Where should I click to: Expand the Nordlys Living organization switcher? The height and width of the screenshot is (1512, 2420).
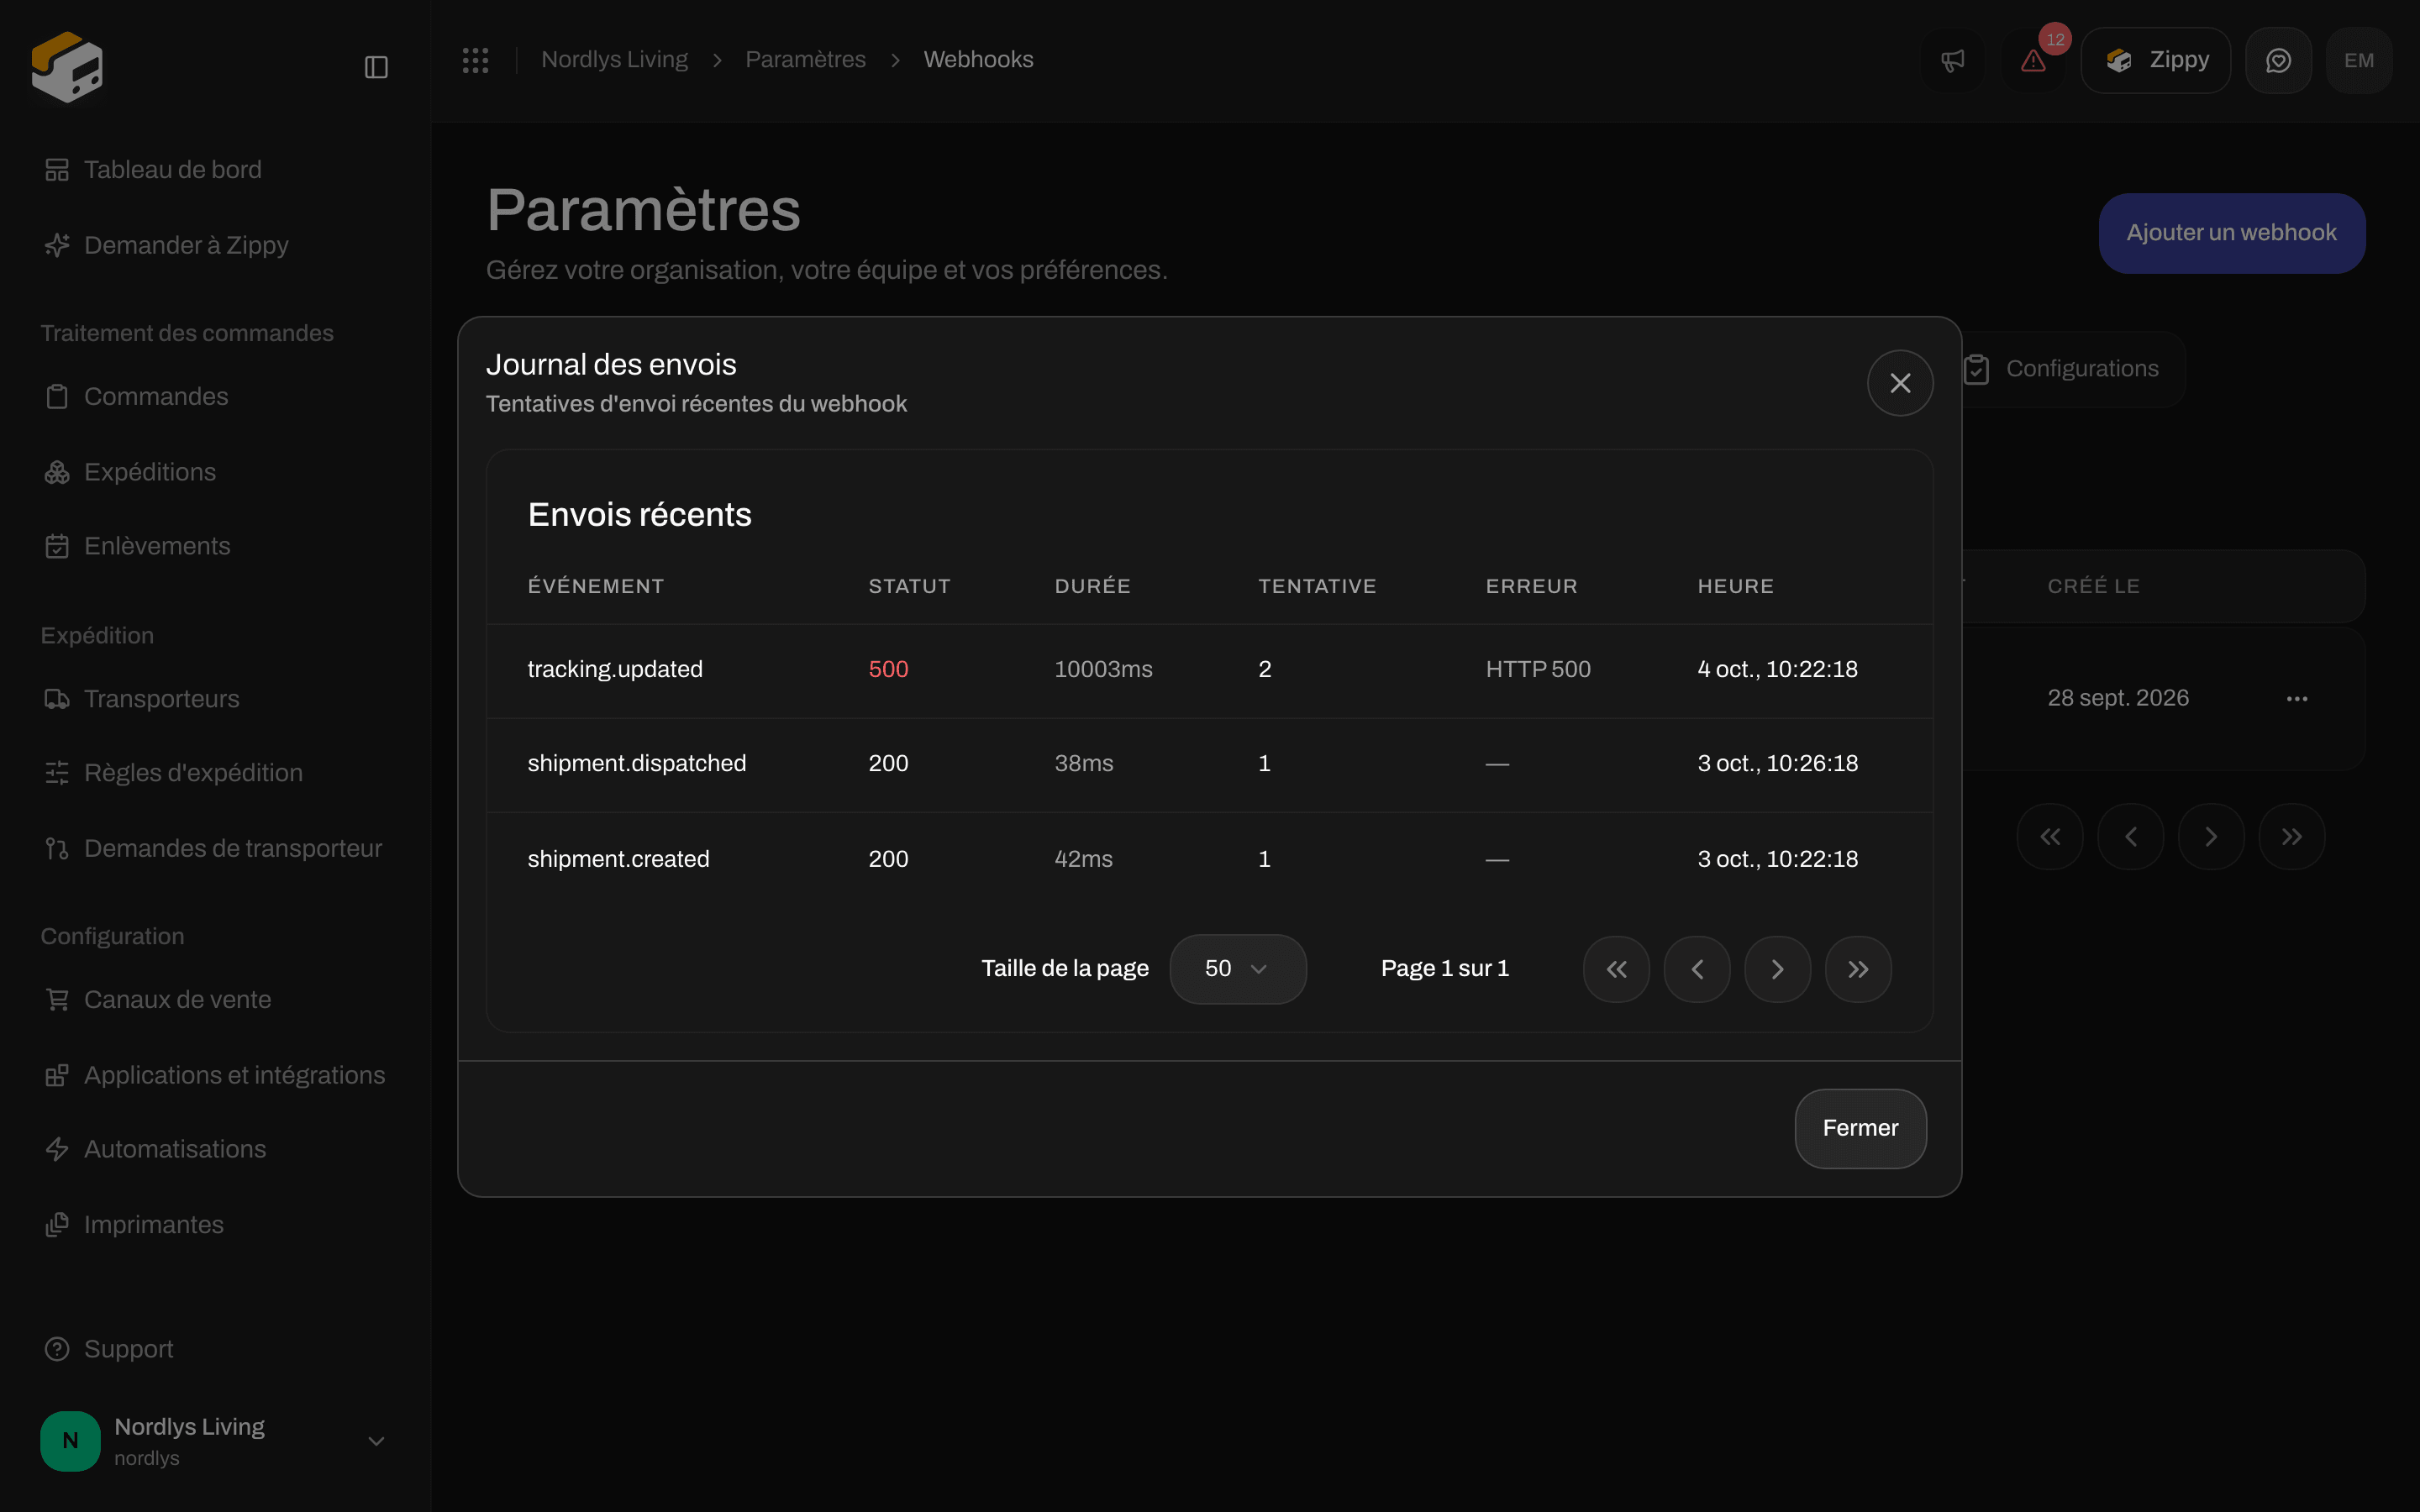click(x=215, y=1441)
